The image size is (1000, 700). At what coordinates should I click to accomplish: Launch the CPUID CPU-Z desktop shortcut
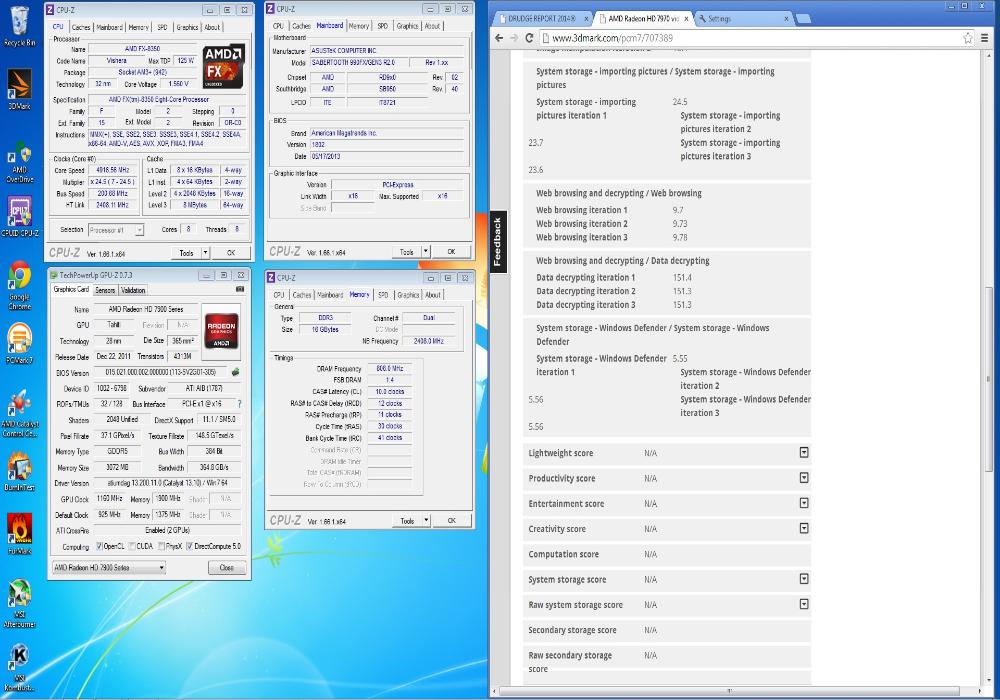(x=19, y=217)
